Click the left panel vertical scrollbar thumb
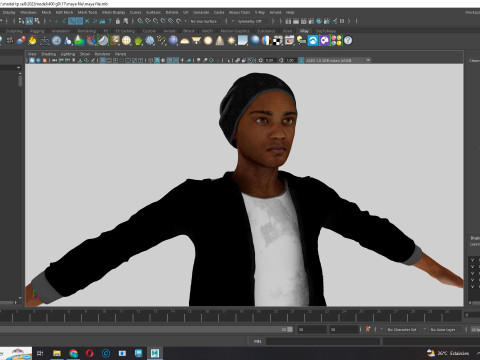 20,80
